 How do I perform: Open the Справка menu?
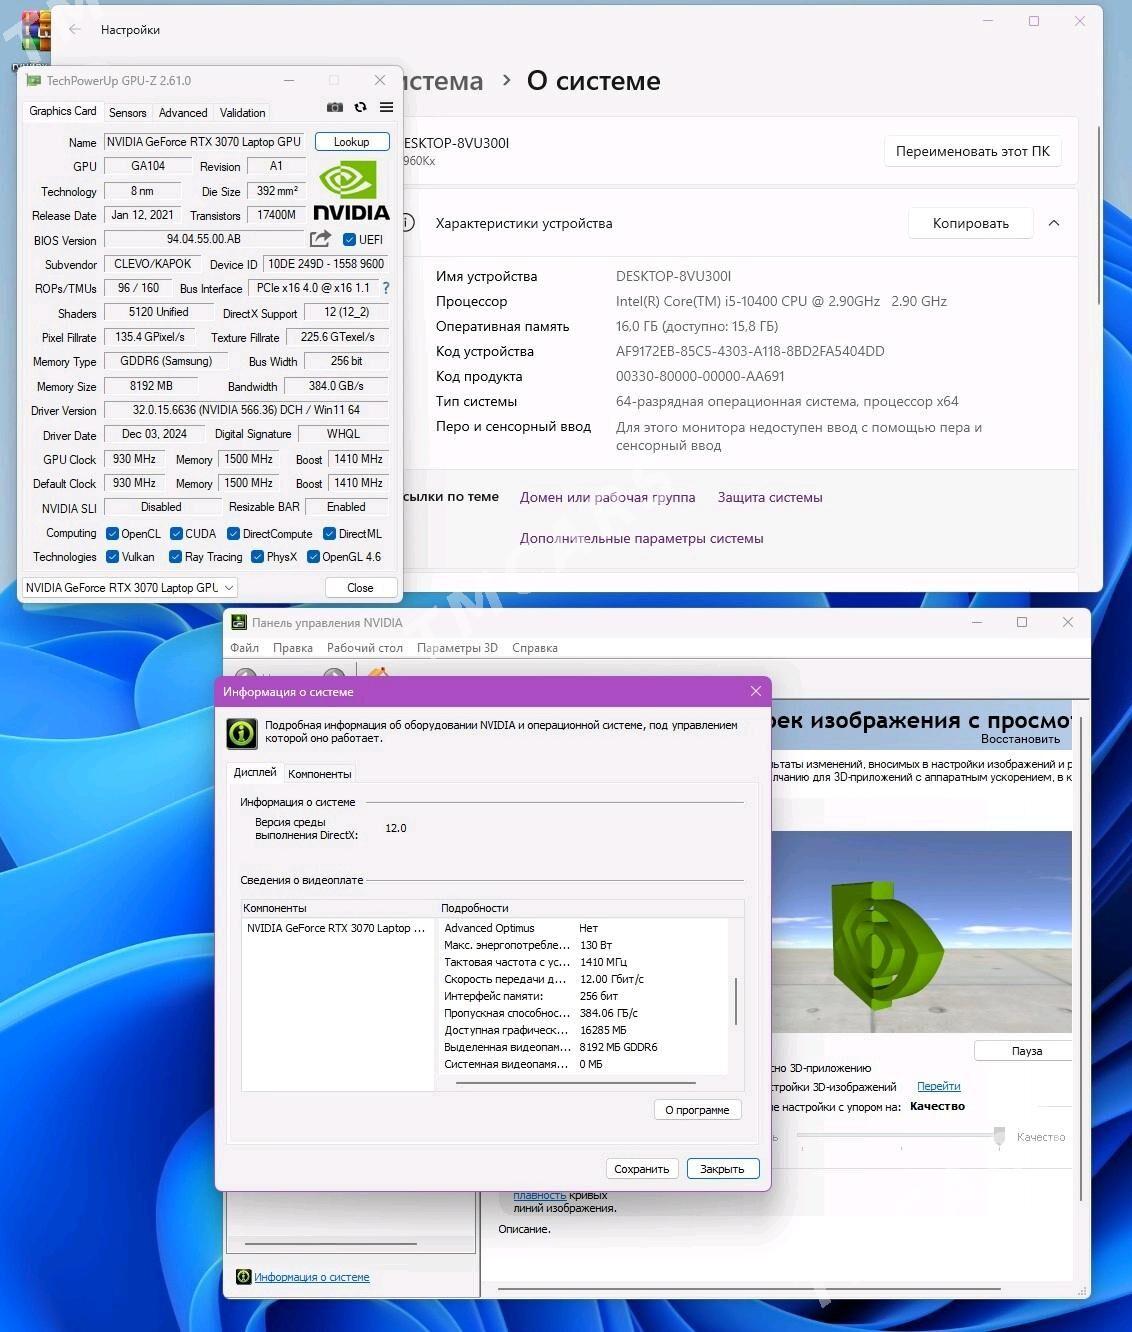point(535,648)
